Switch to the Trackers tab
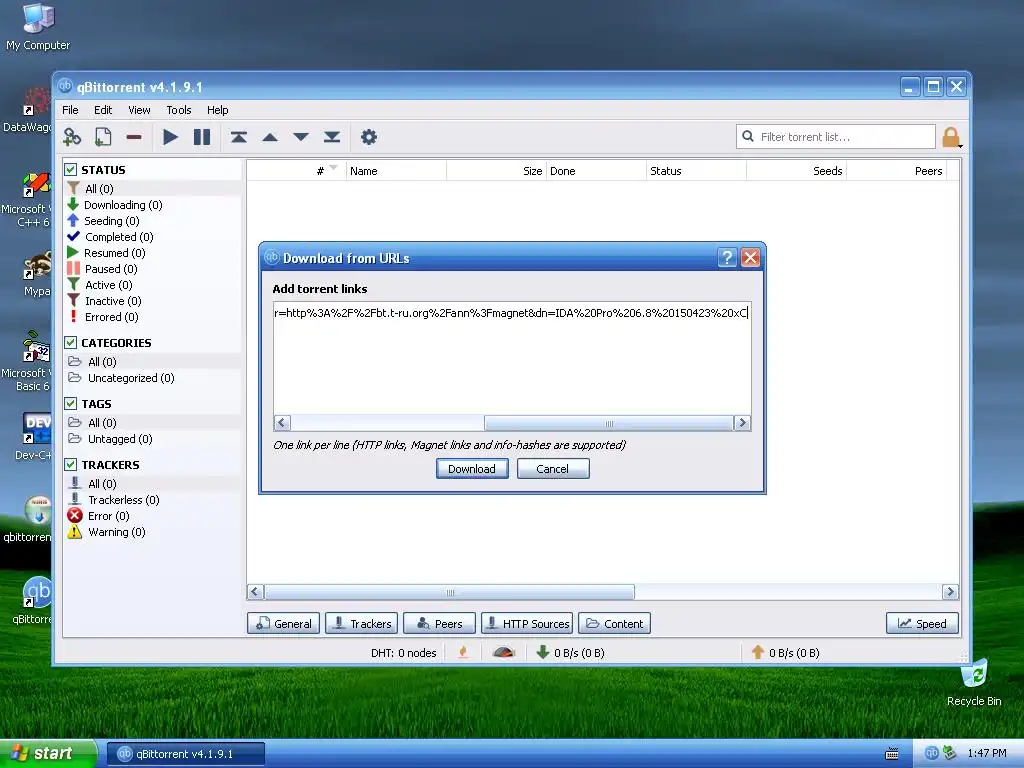 [x=361, y=624]
